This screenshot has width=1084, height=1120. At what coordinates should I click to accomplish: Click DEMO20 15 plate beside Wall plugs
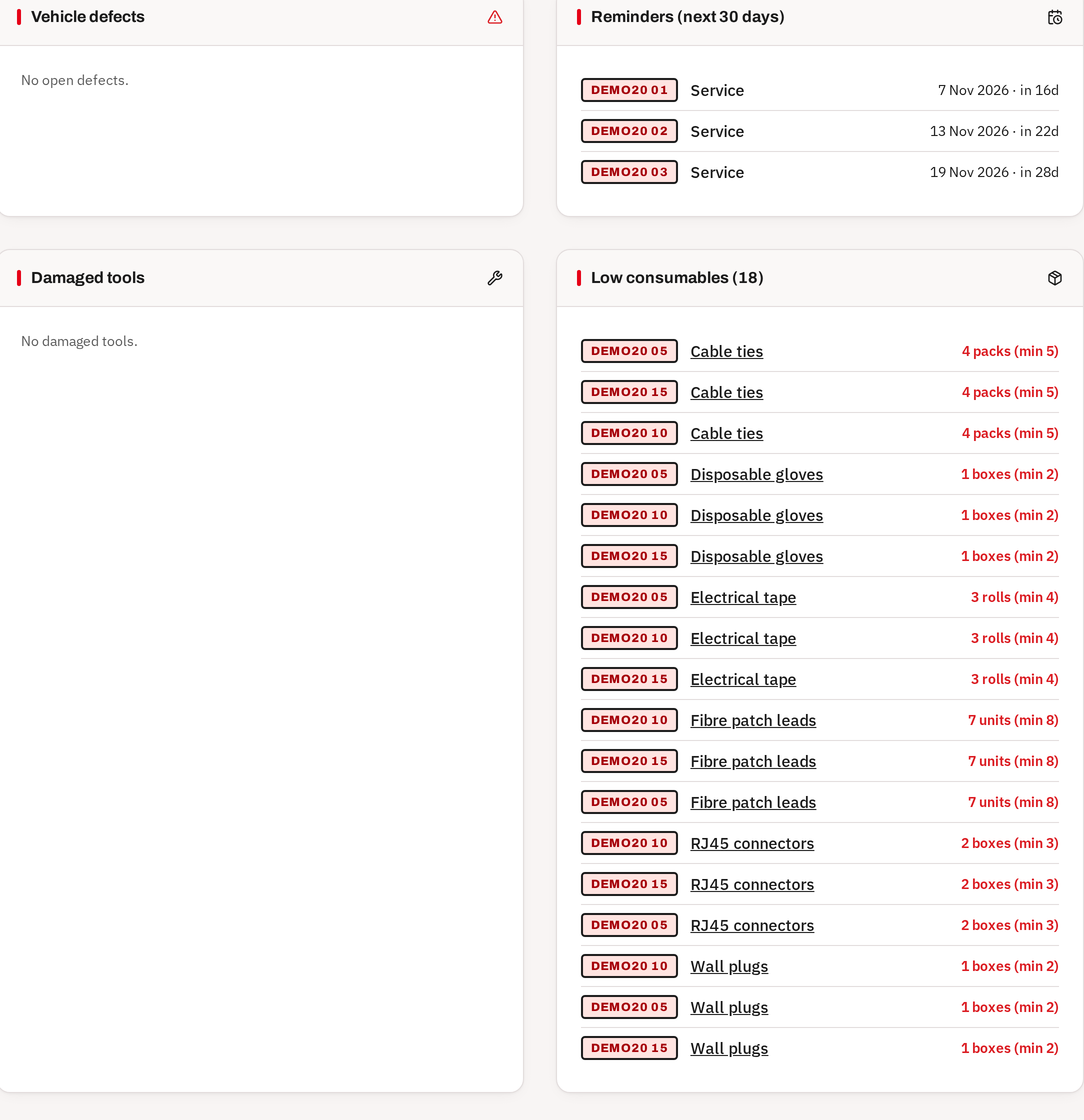pyautogui.click(x=629, y=1048)
